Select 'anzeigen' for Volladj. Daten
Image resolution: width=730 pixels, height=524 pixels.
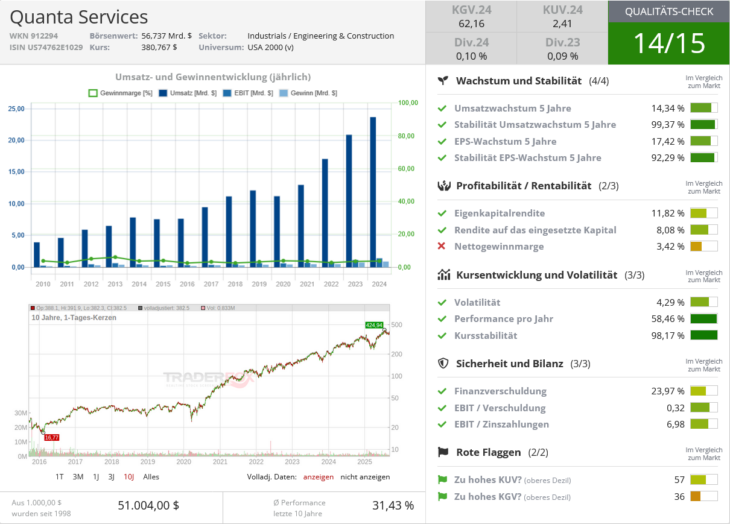click(x=318, y=477)
